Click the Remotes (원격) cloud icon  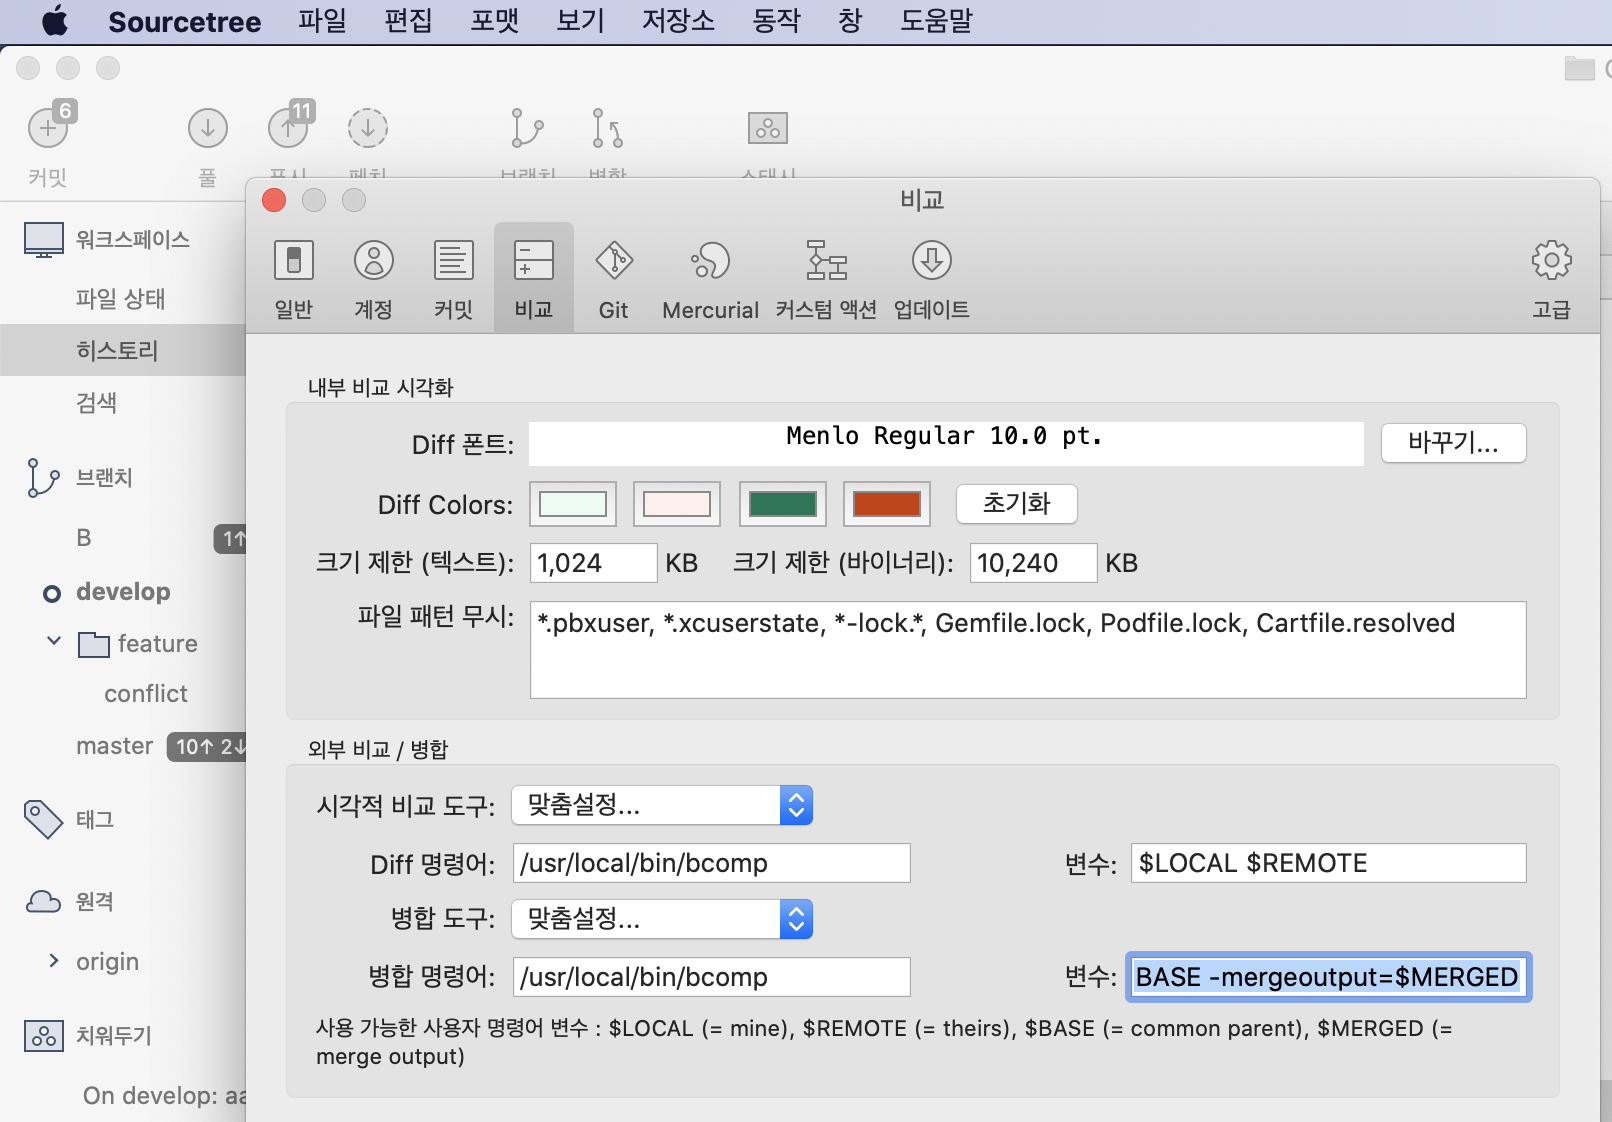pyautogui.click(x=43, y=902)
